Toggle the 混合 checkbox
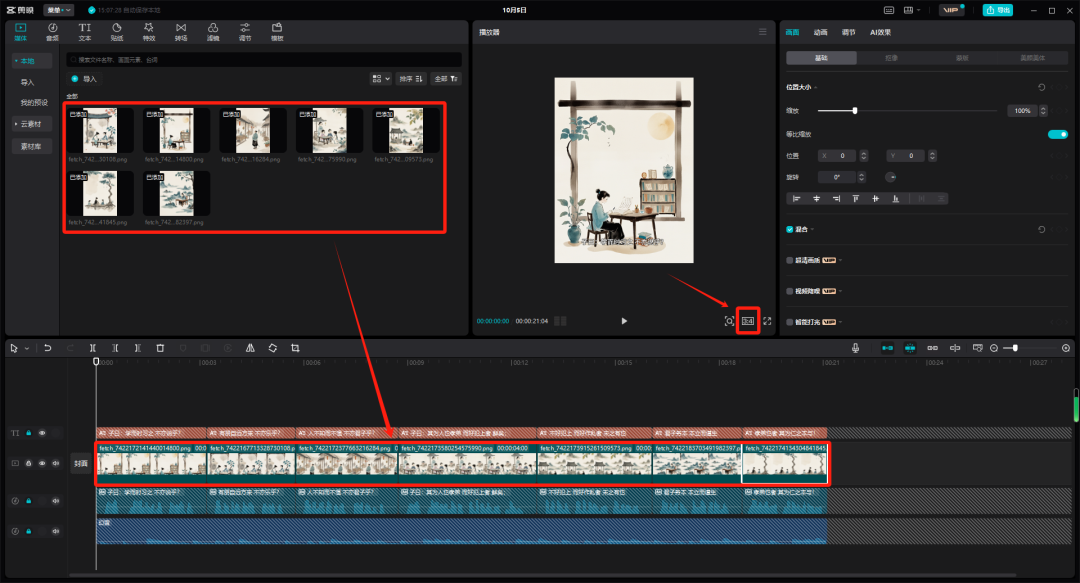 click(x=789, y=229)
